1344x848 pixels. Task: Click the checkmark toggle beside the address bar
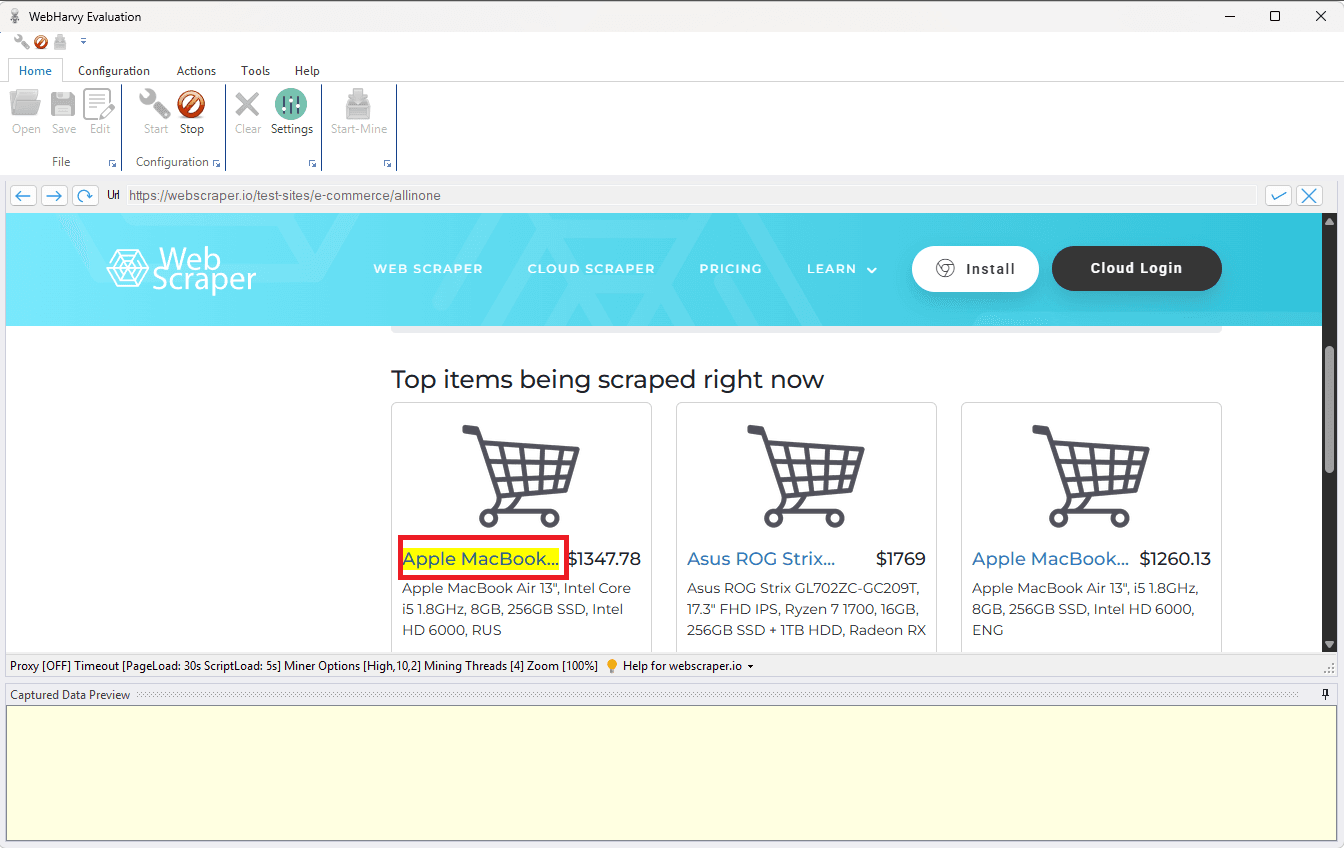pyautogui.click(x=1278, y=195)
